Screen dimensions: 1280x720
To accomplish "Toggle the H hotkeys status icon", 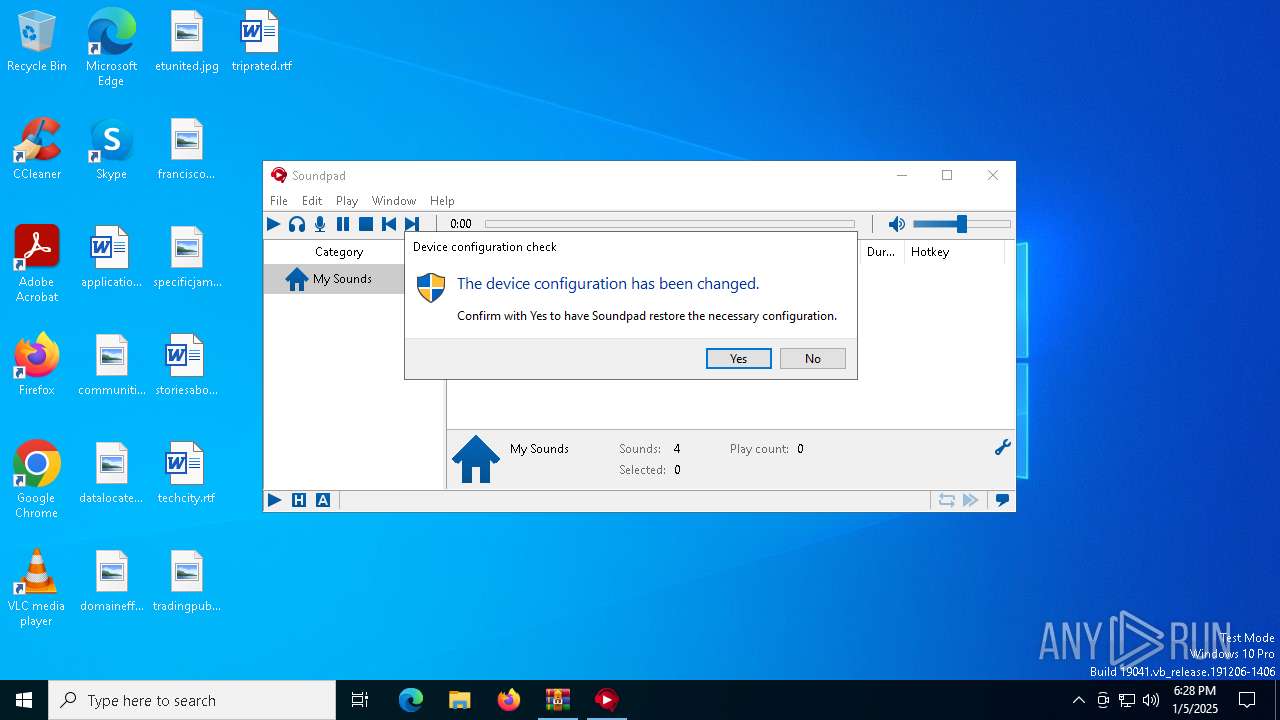I will 299,500.
